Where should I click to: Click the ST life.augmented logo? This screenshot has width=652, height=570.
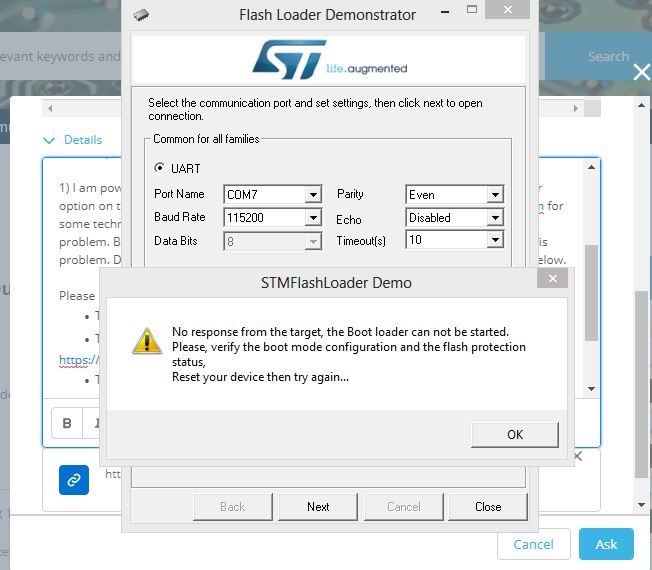click(x=329, y=59)
